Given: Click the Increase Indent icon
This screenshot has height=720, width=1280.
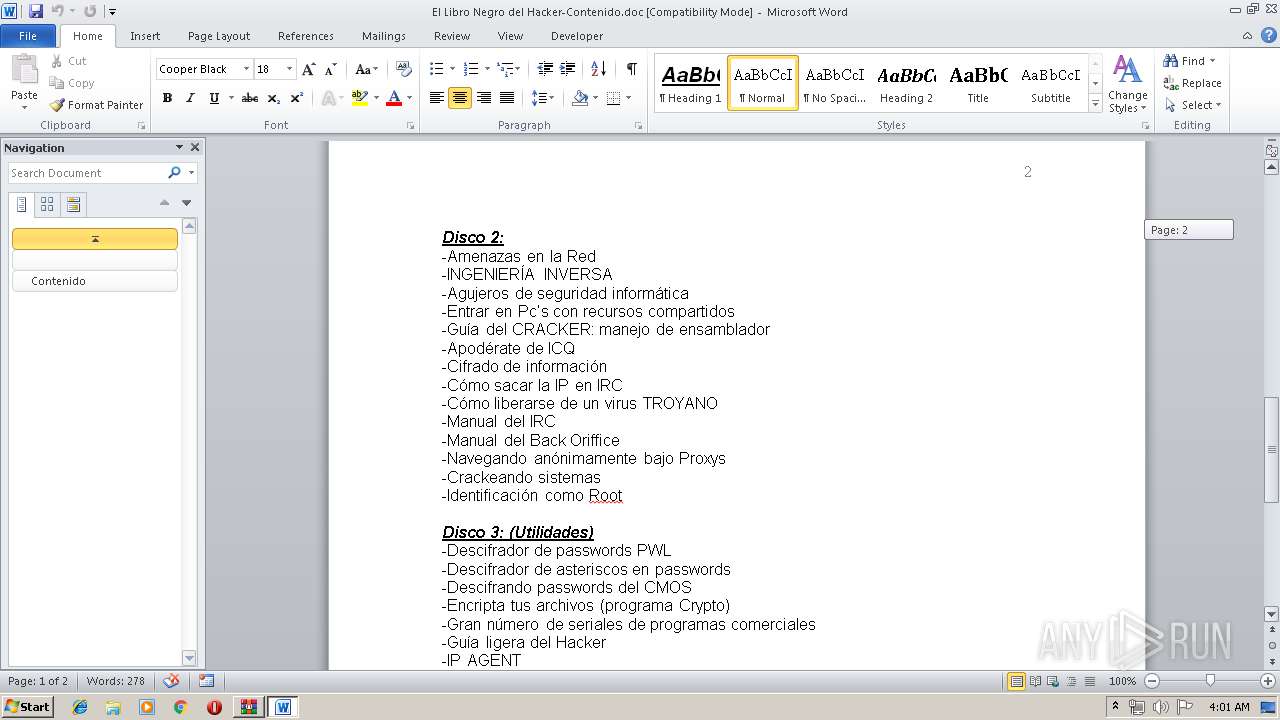Looking at the screenshot, I should coord(568,69).
